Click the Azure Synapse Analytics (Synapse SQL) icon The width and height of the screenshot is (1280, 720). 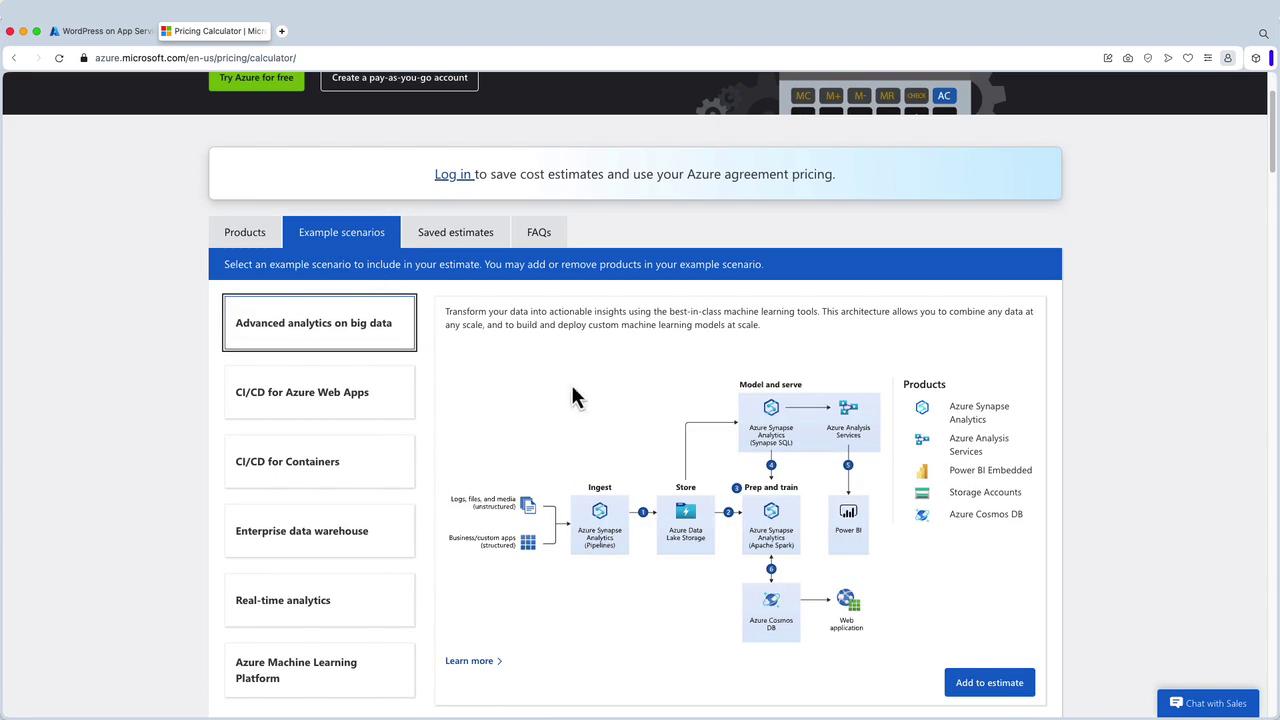click(771, 408)
